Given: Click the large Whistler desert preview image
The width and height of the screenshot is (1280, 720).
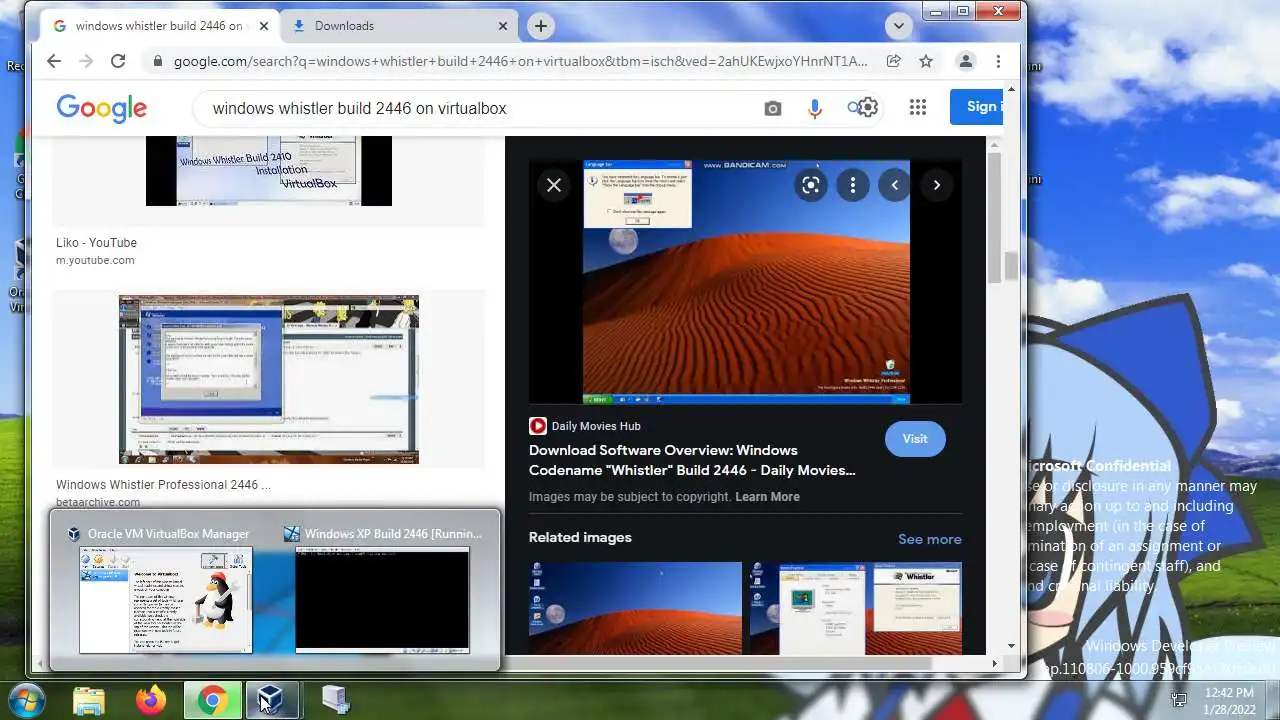Looking at the screenshot, I should (746, 282).
